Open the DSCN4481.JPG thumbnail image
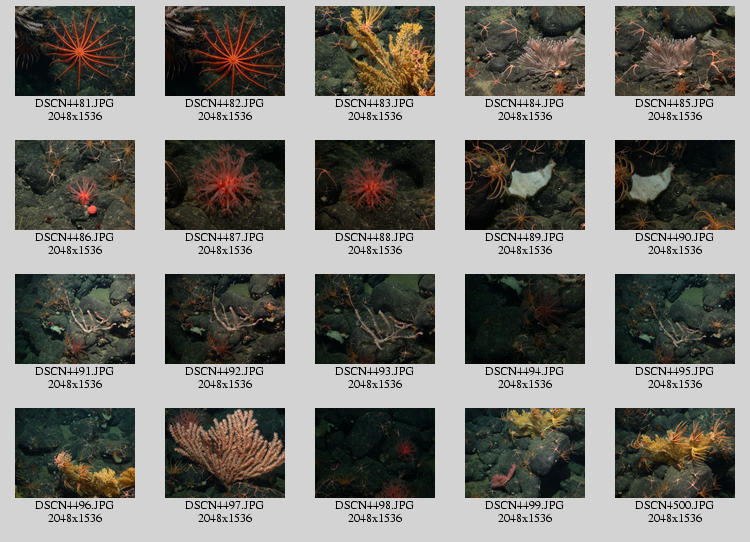 (75, 51)
